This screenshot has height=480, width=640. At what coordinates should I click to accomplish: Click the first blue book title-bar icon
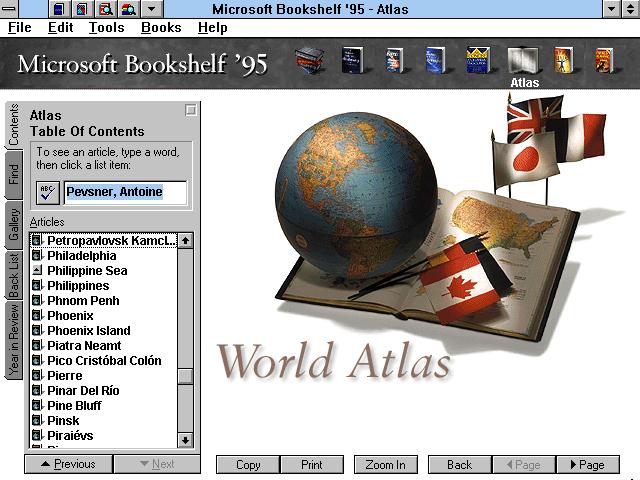59,9
